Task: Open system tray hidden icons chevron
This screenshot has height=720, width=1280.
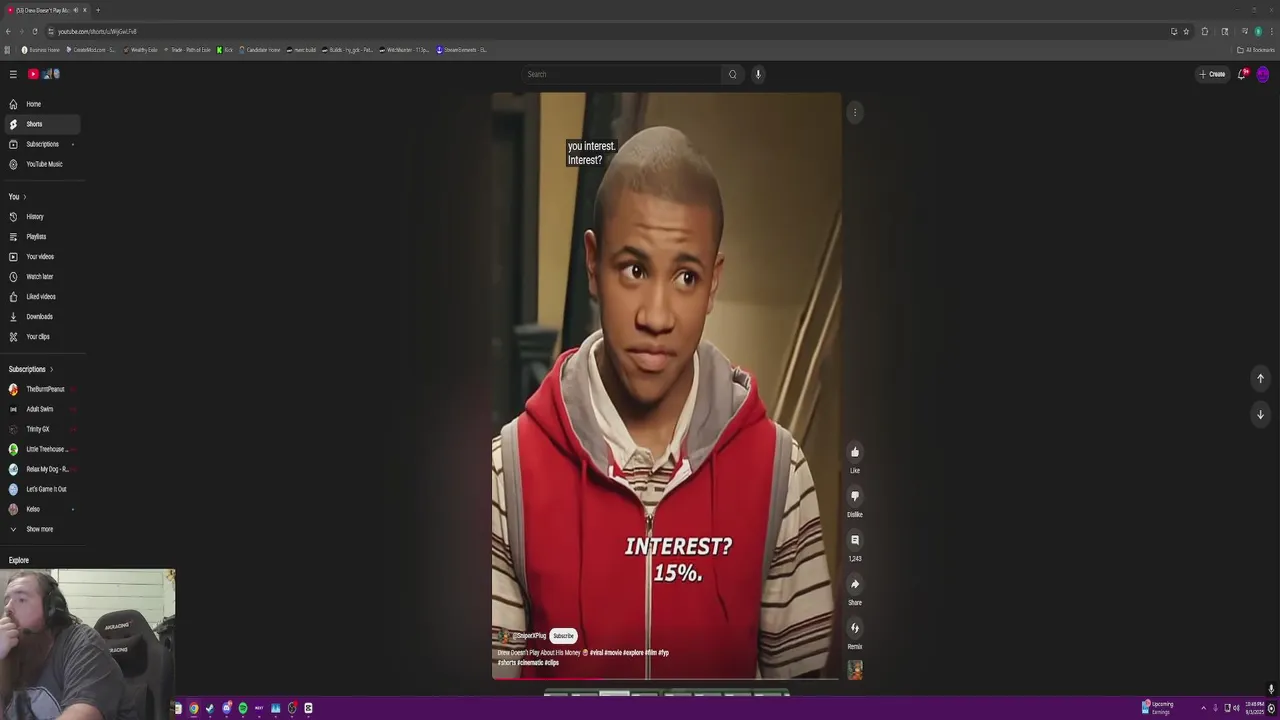Action: (1203, 708)
